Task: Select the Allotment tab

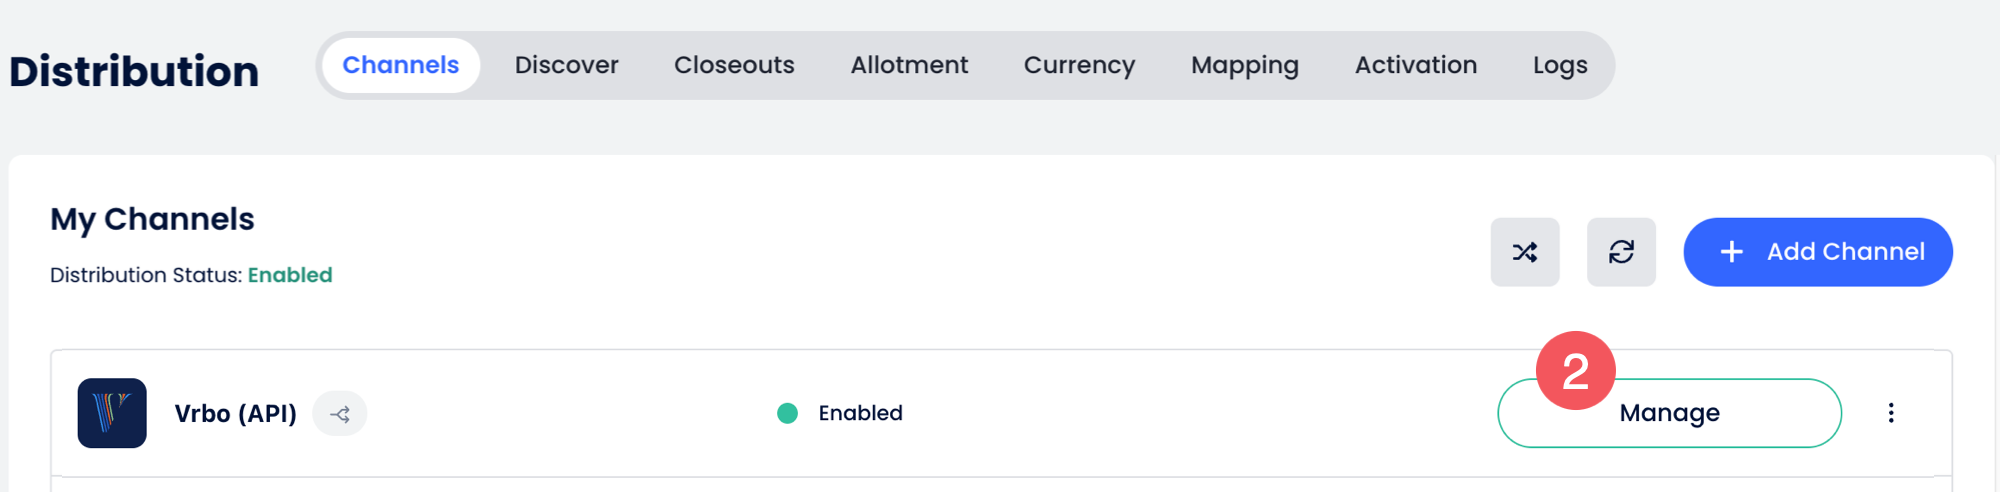Action: (x=909, y=65)
